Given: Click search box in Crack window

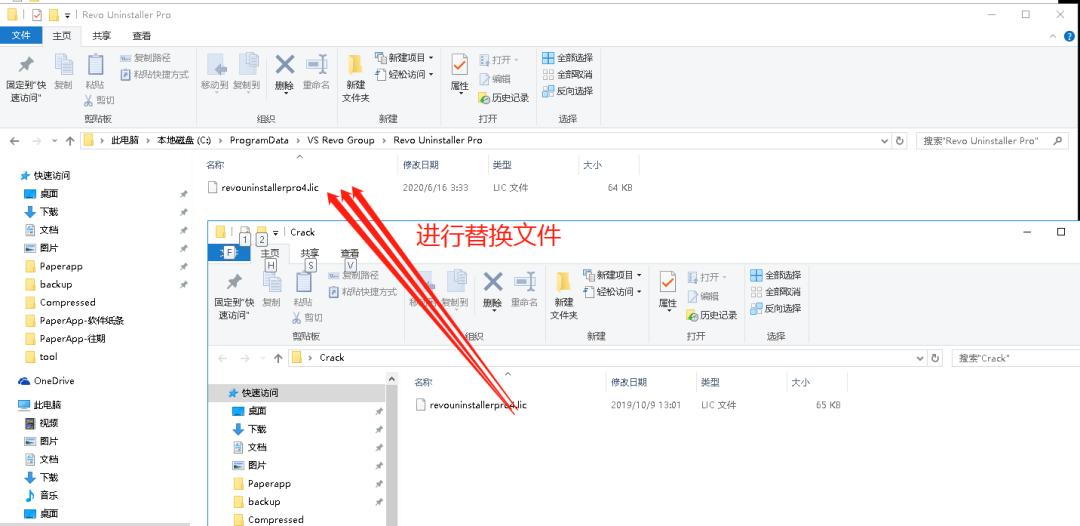Looking at the screenshot, I should [1015, 358].
